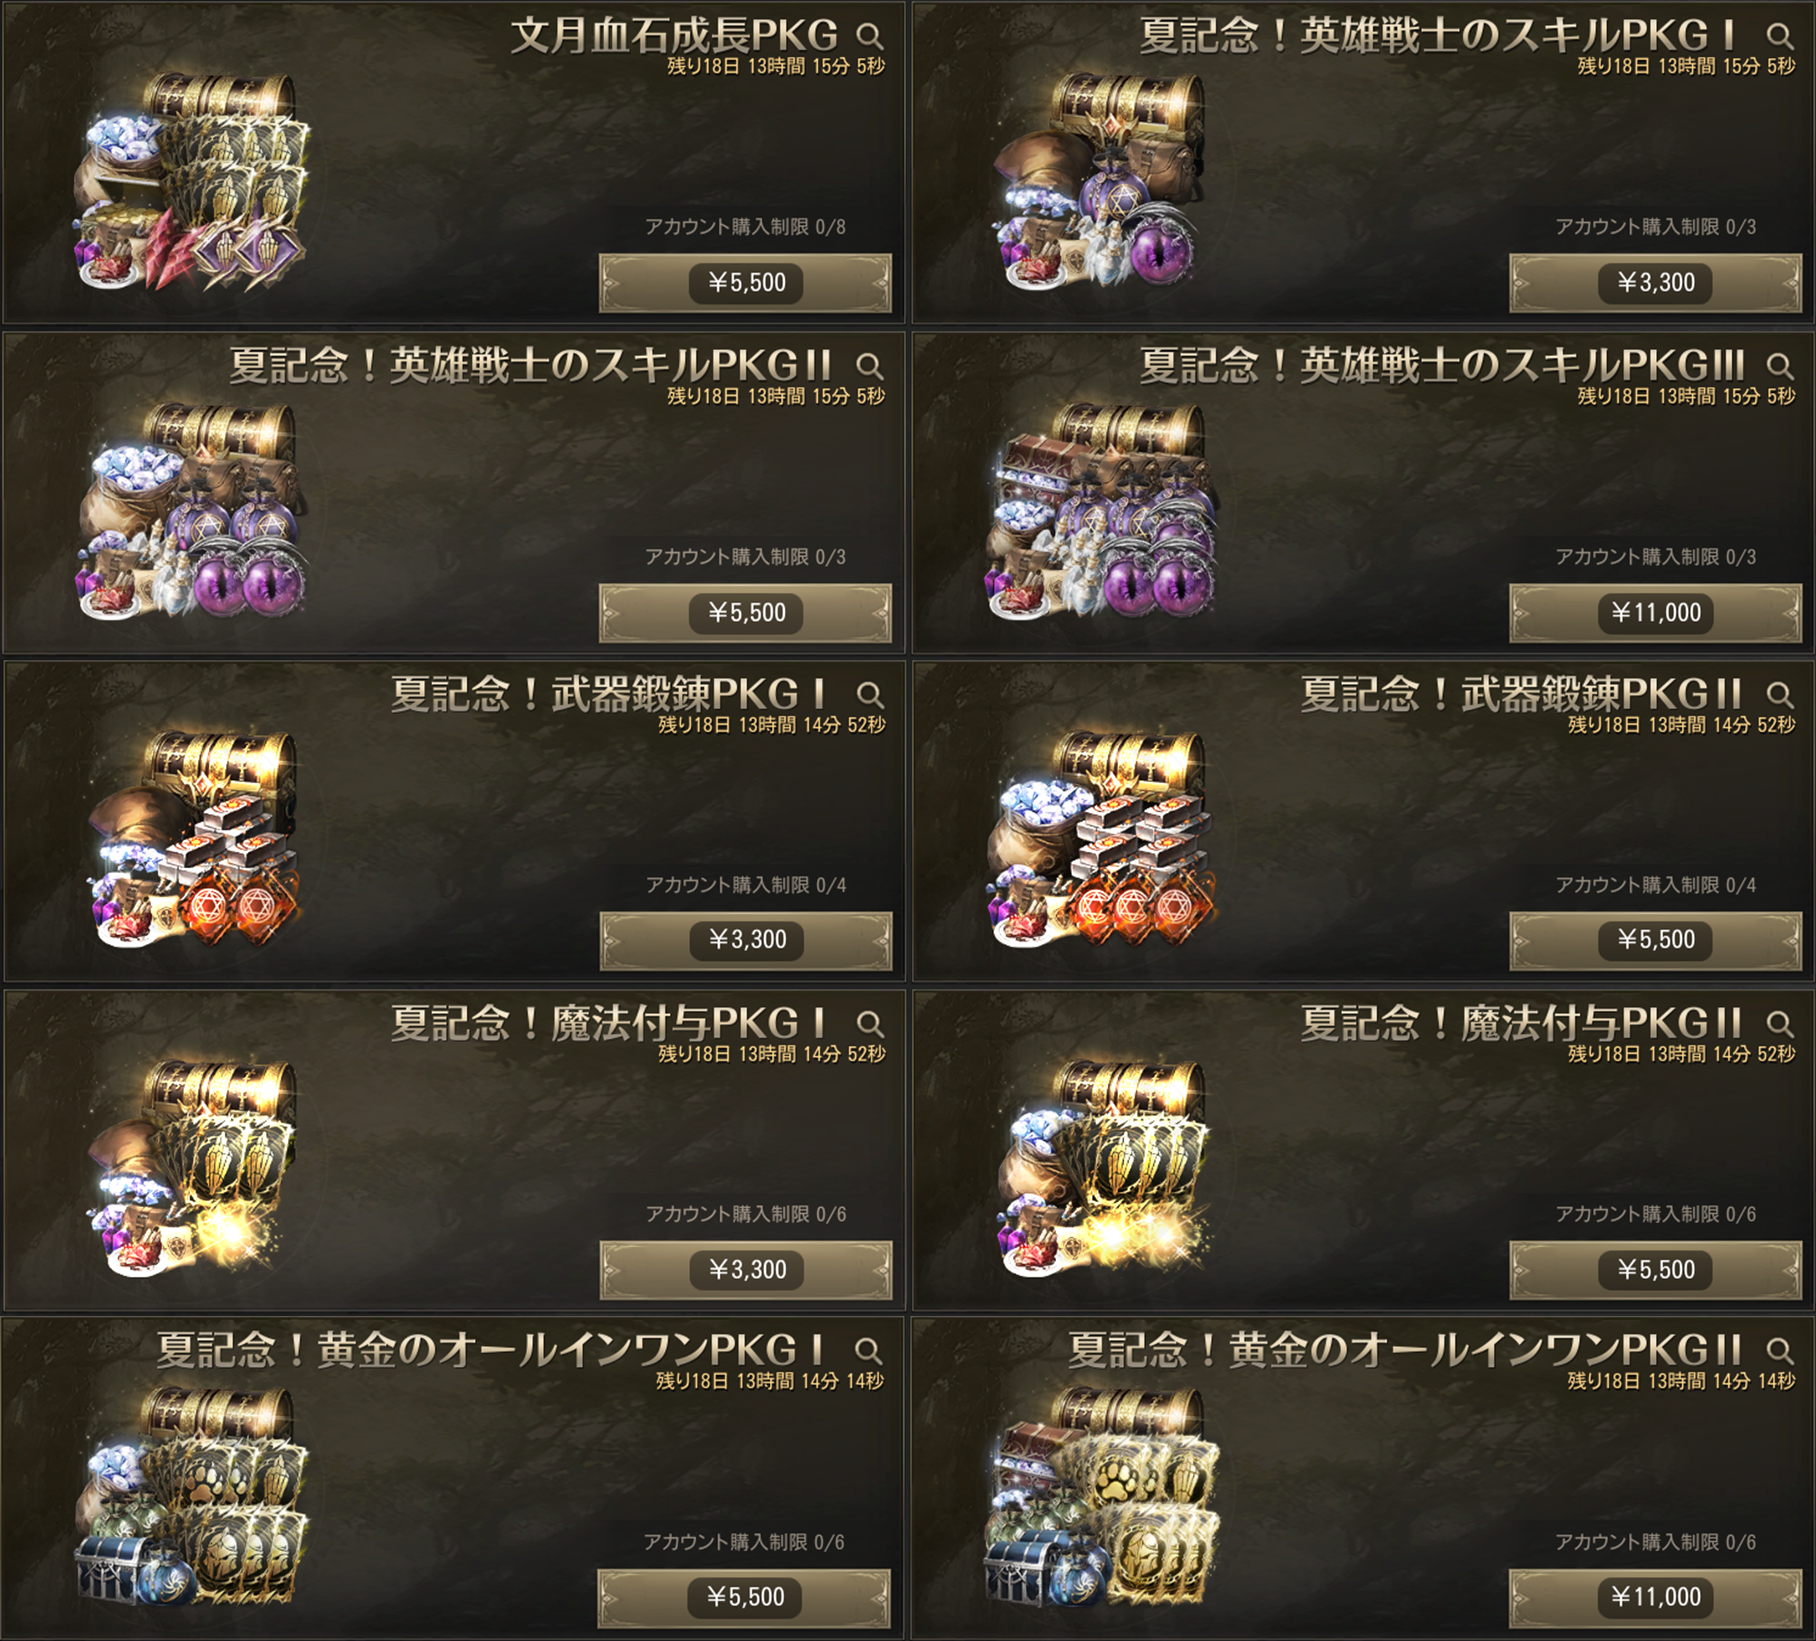Purchase 英雄戦士のスキルPKG I at ¥3,300
The image size is (1816, 1641).
click(x=1656, y=283)
